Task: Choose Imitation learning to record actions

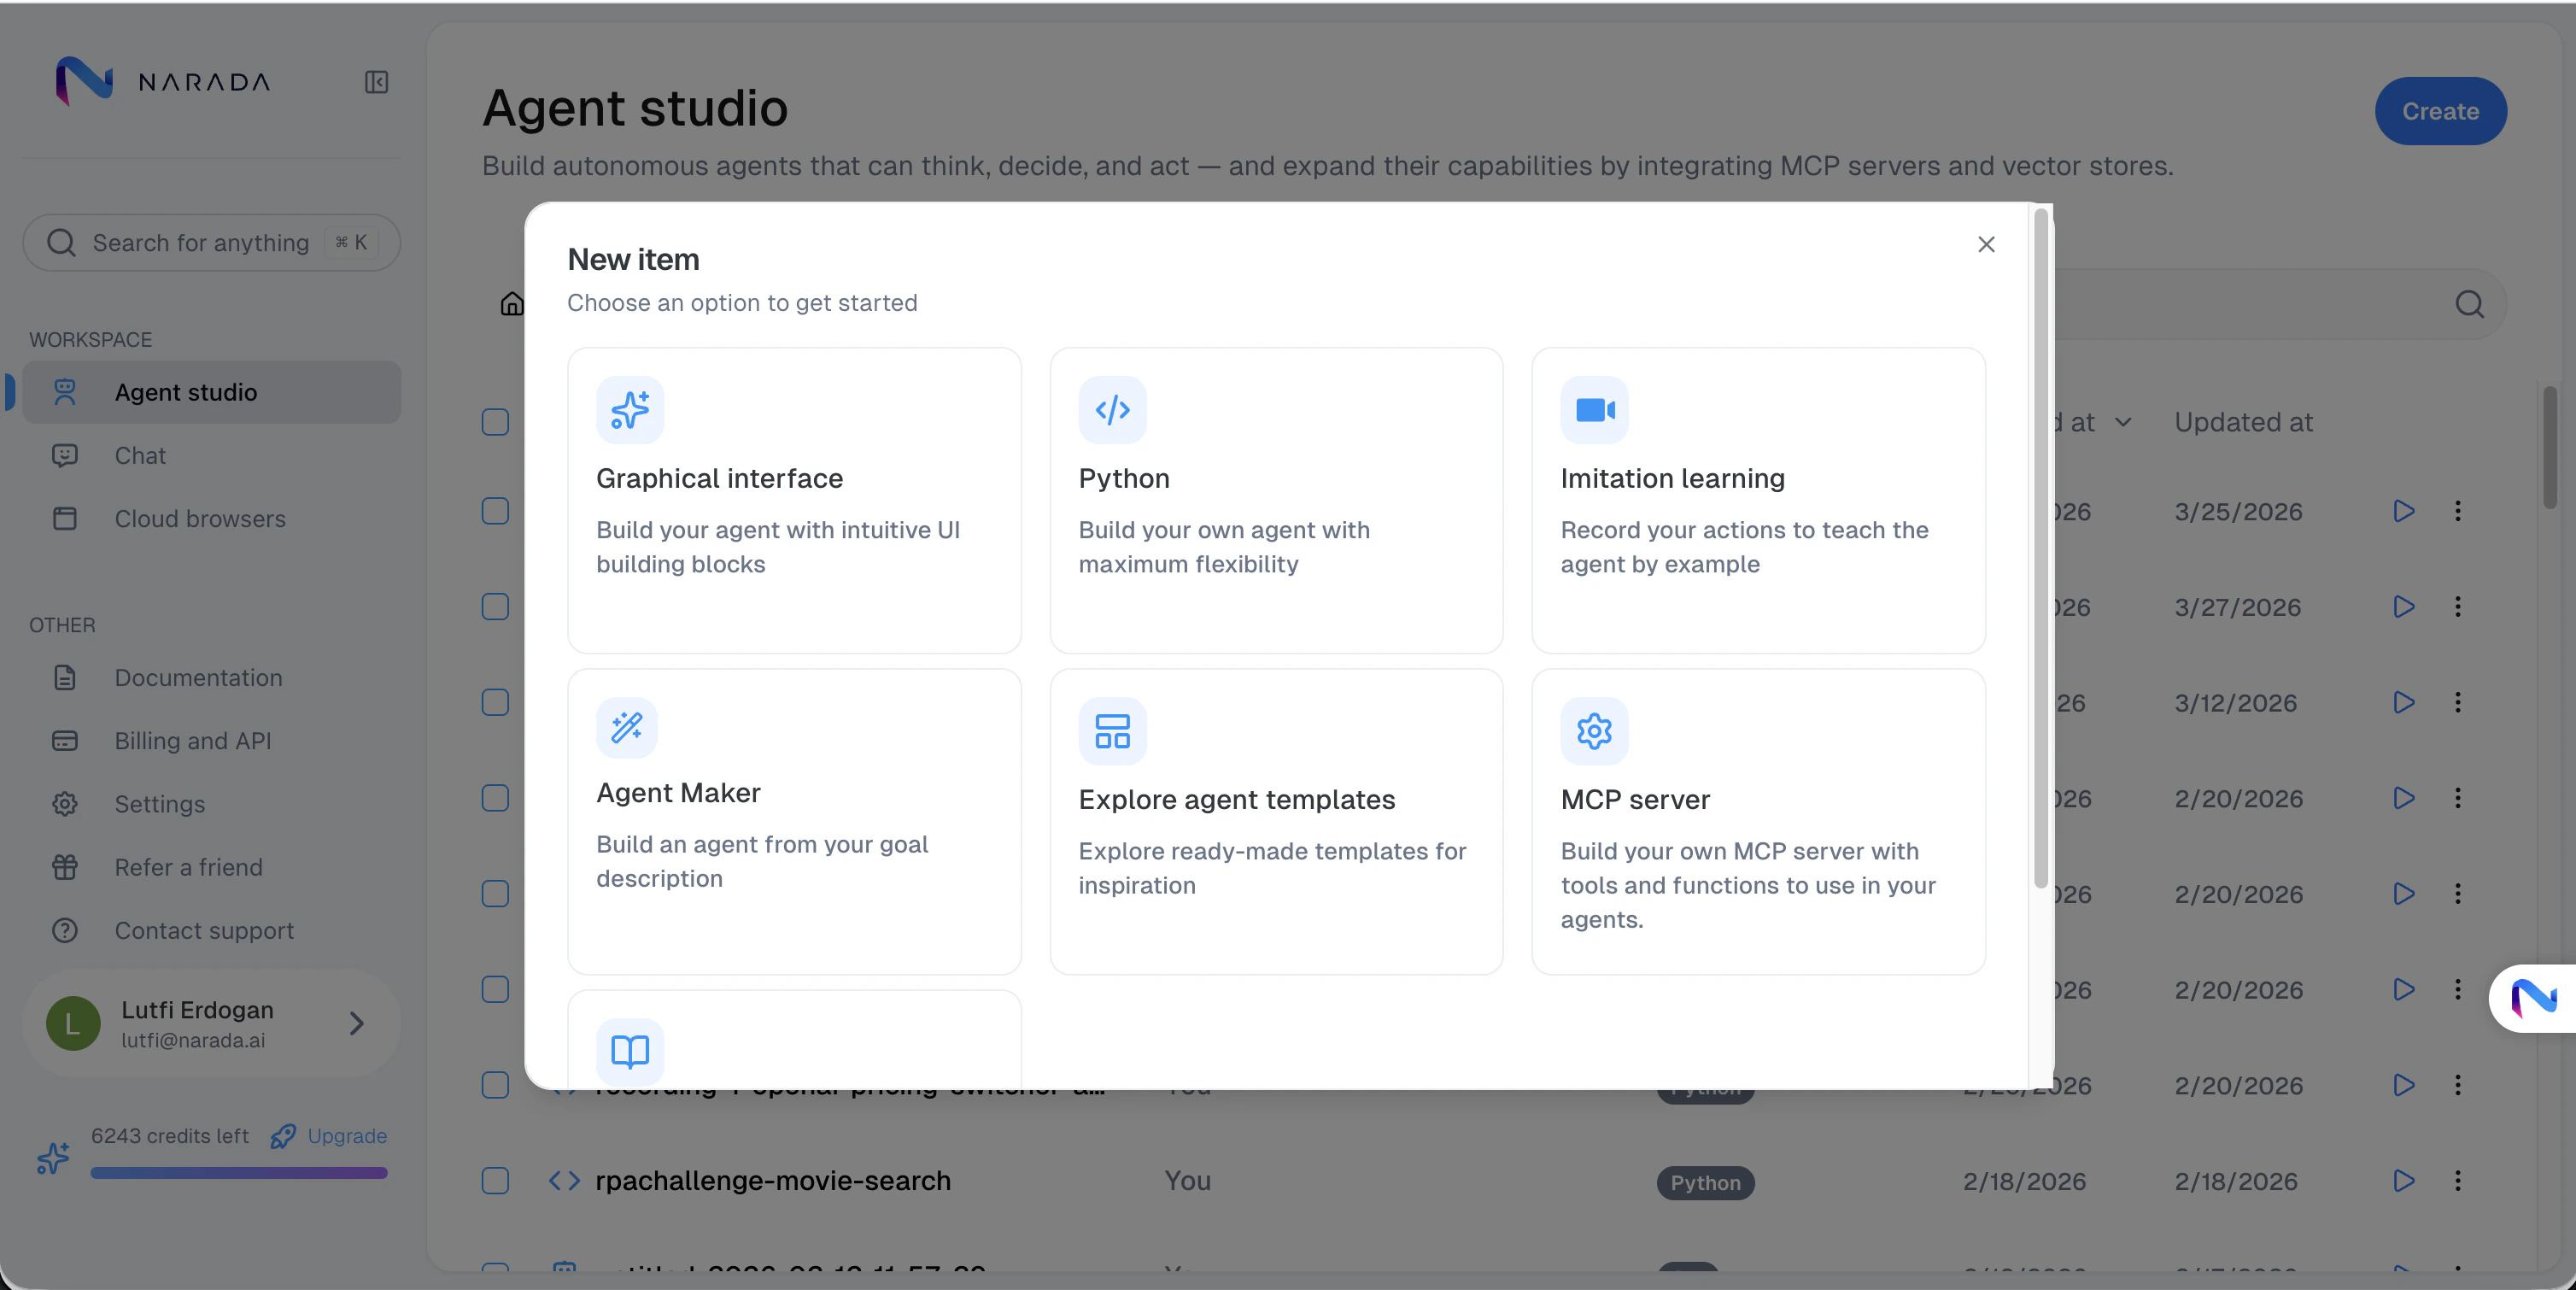Action: click(1758, 500)
